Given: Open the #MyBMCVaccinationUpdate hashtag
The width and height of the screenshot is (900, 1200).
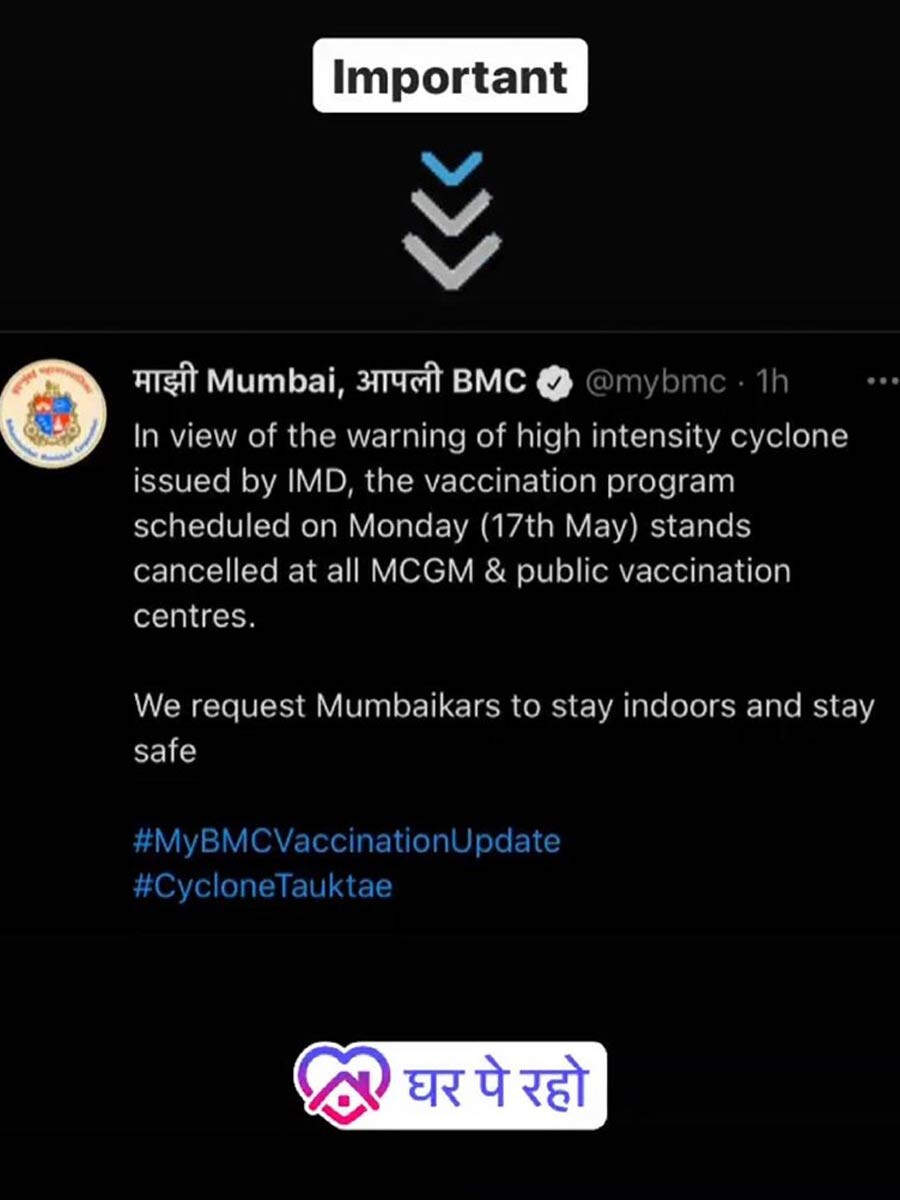Looking at the screenshot, I should pyautogui.click(x=346, y=840).
